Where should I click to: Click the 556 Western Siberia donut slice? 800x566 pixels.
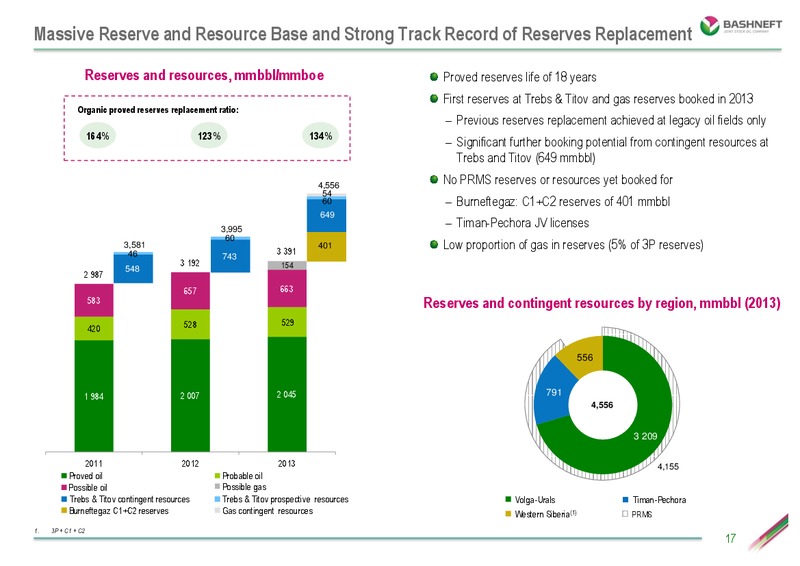pyautogui.click(x=585, y=357)
